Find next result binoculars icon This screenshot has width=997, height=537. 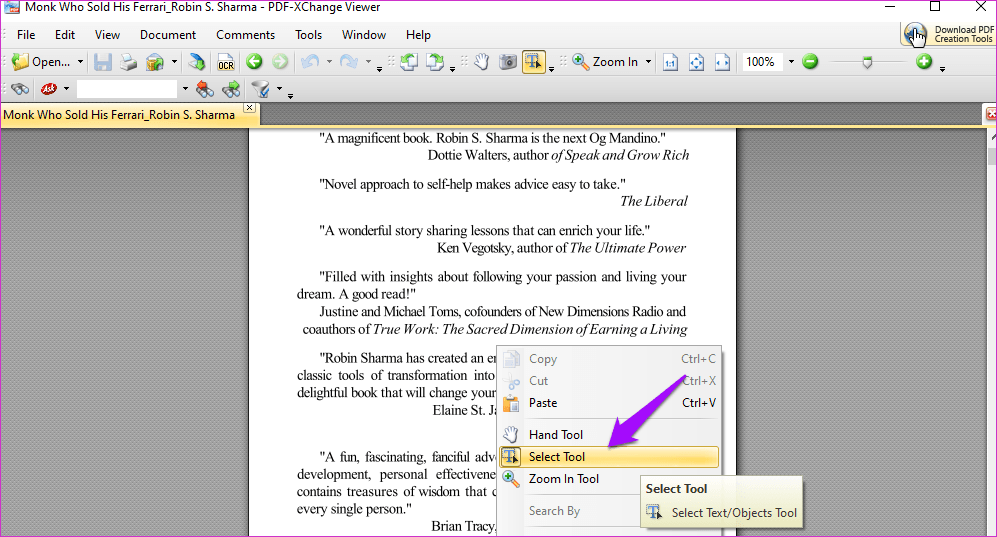tap(231, 89)
